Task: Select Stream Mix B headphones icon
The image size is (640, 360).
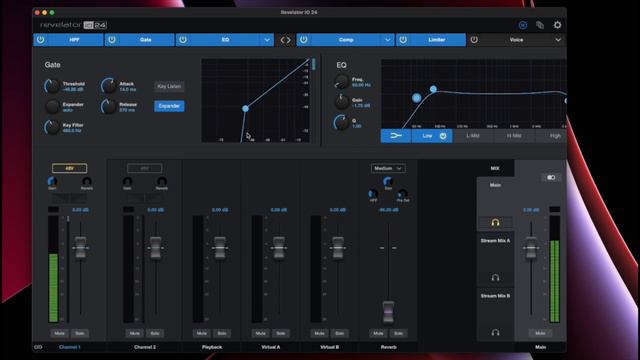Action: tap(495, 333)
